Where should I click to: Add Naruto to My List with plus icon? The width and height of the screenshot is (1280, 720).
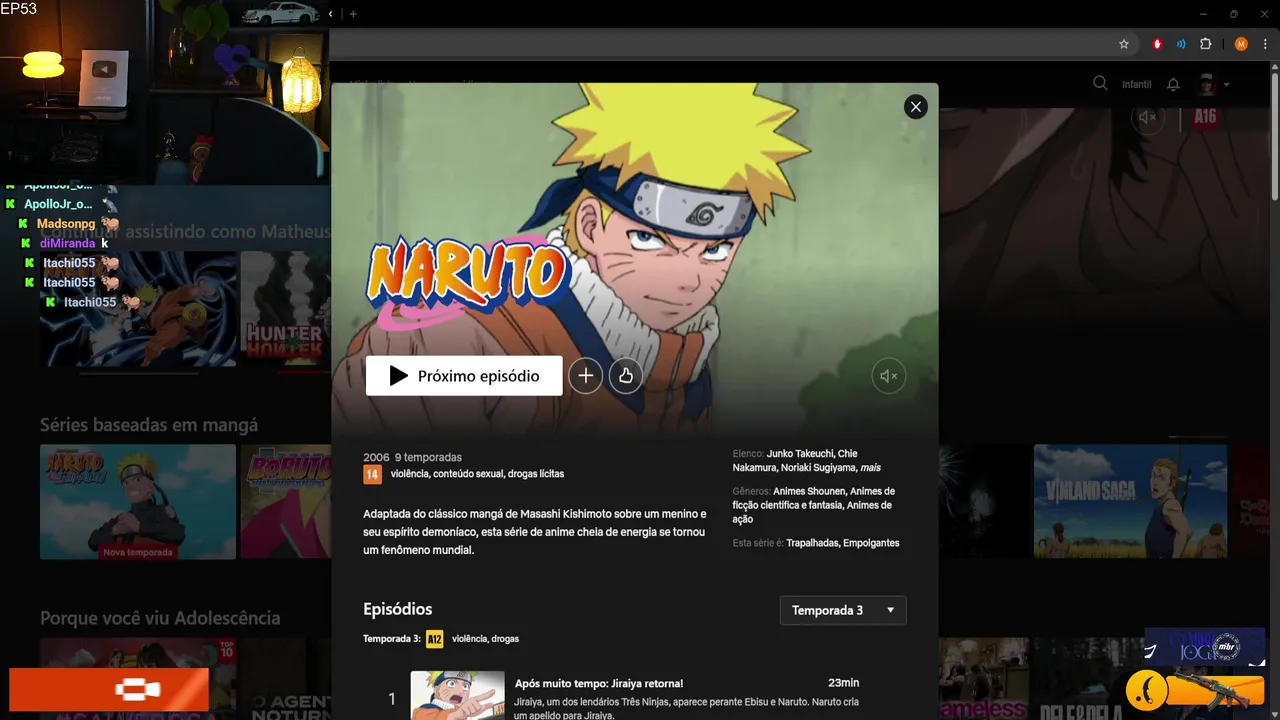pyautogui.click(x=586, y=376)
